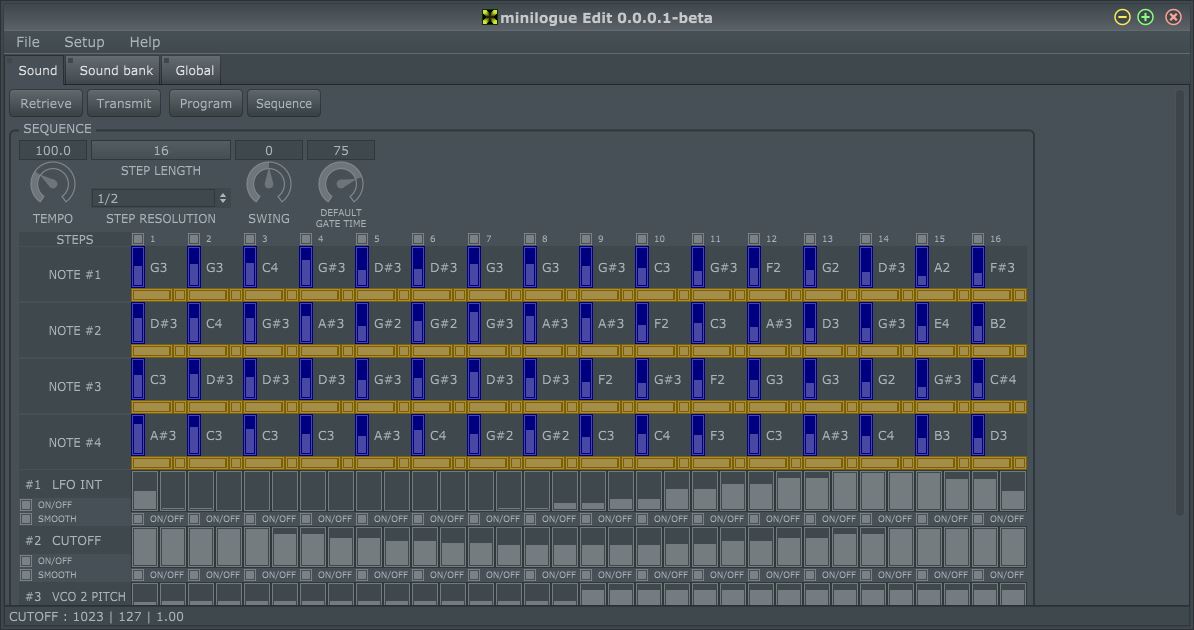
Task: Select the A#3 note at NOTE #4 step 1
Action: (x=163, y=436)
